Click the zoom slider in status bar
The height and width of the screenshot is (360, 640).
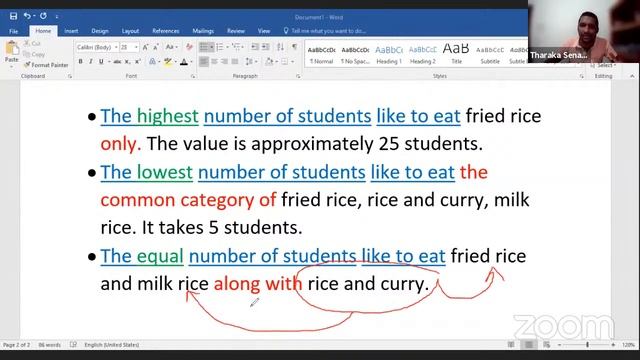point(587,345)
